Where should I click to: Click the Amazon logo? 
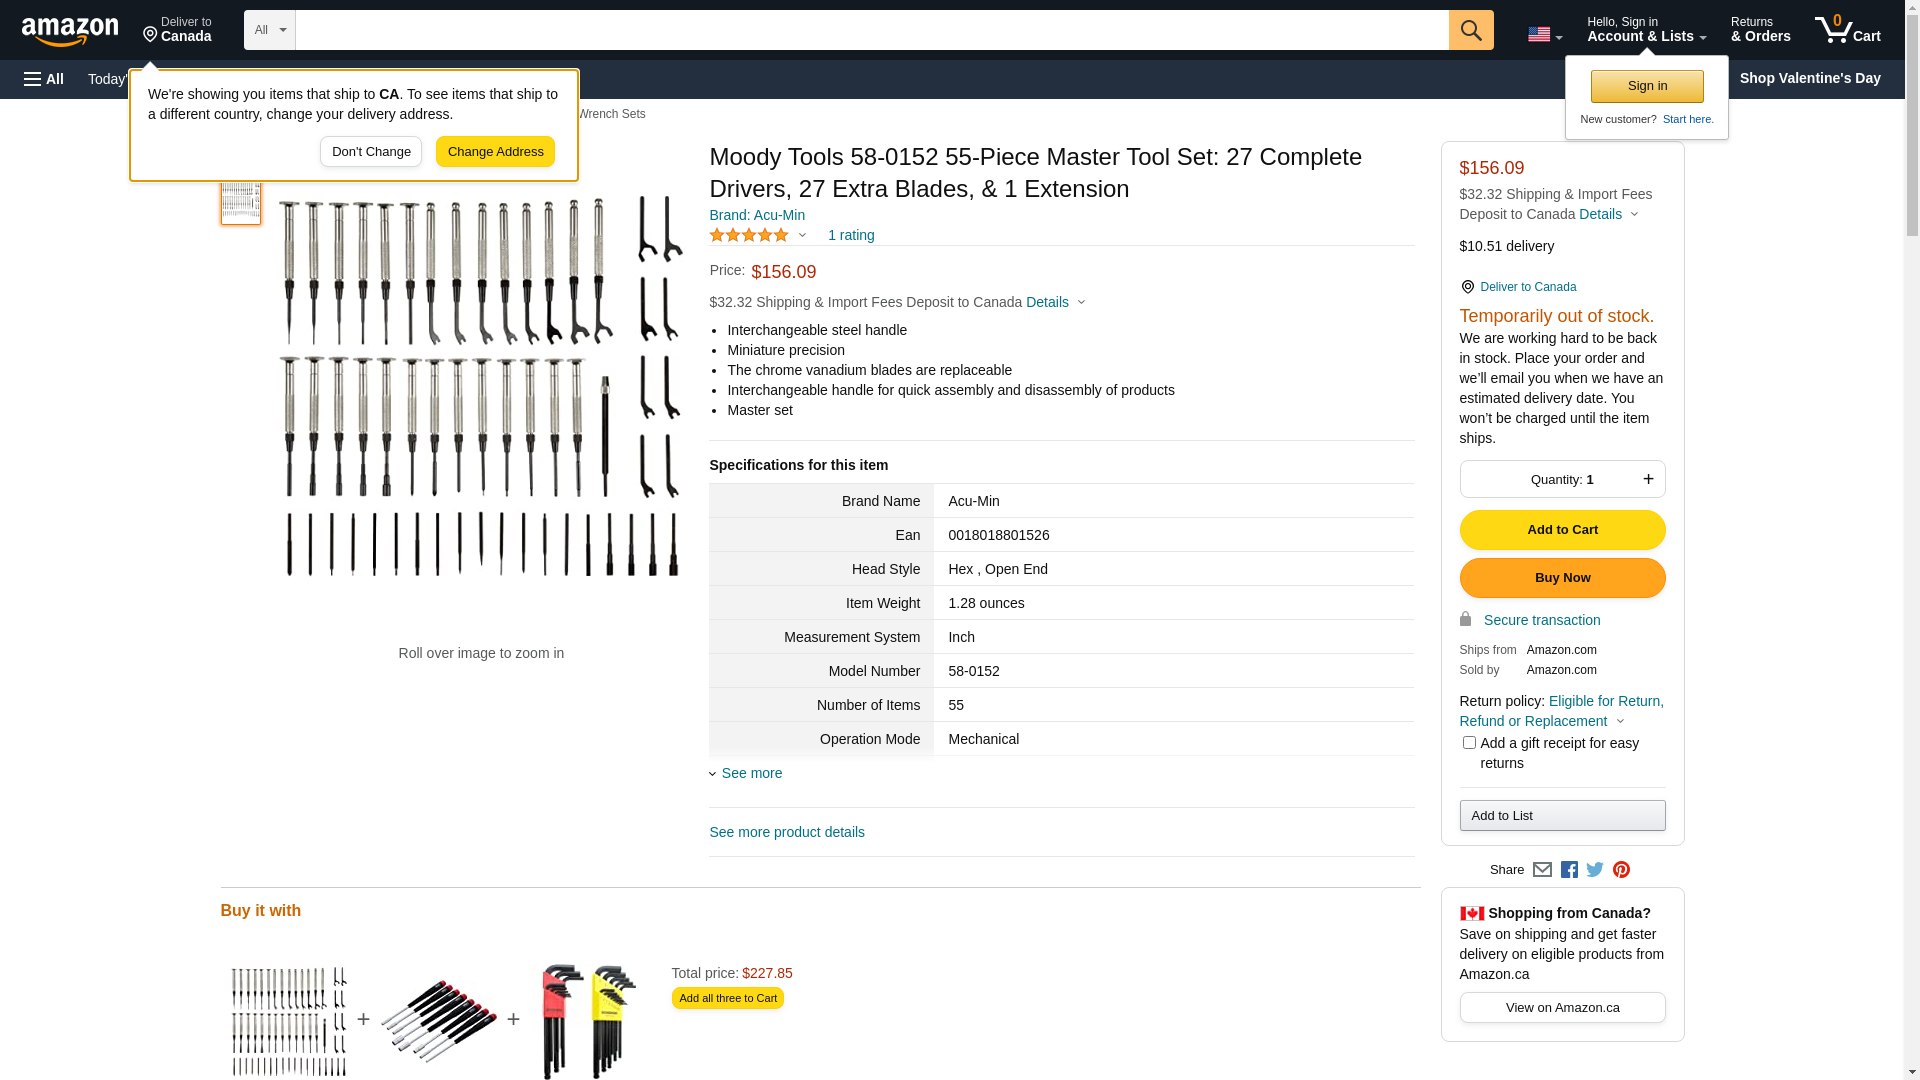[x=70, y=31]
